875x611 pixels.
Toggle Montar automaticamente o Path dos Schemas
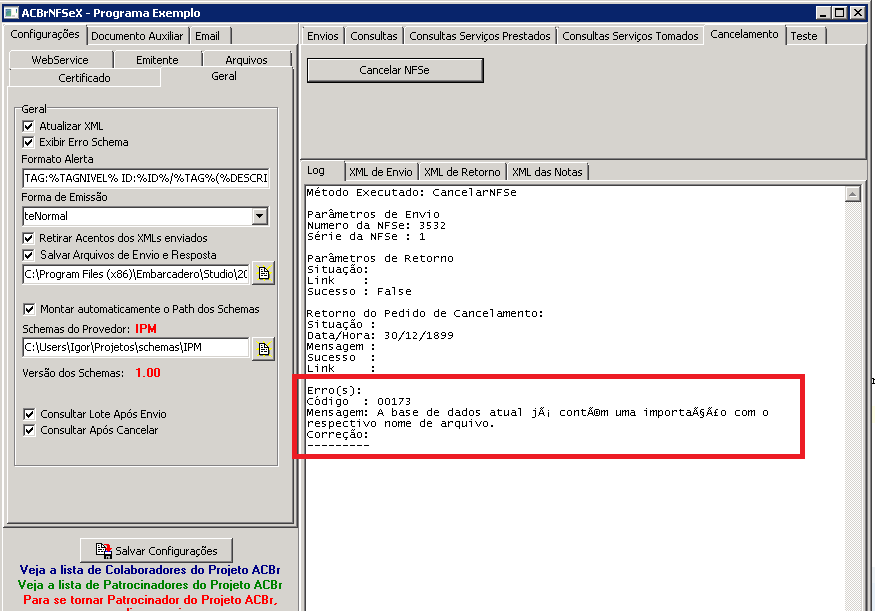pyautogui.click(x=28, y=309)
